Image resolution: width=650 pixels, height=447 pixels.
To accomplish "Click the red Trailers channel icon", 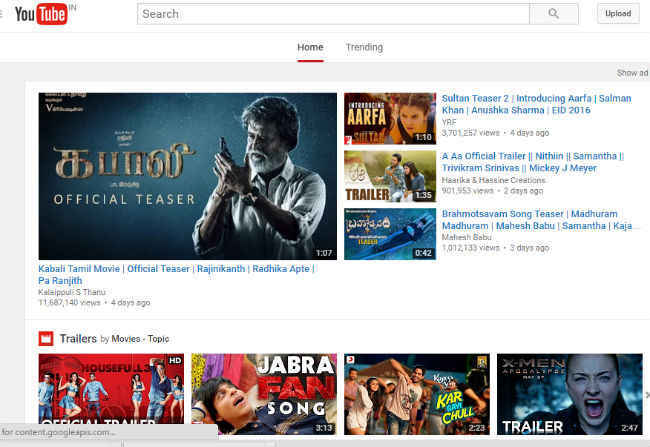I will (x=46, y=338).
